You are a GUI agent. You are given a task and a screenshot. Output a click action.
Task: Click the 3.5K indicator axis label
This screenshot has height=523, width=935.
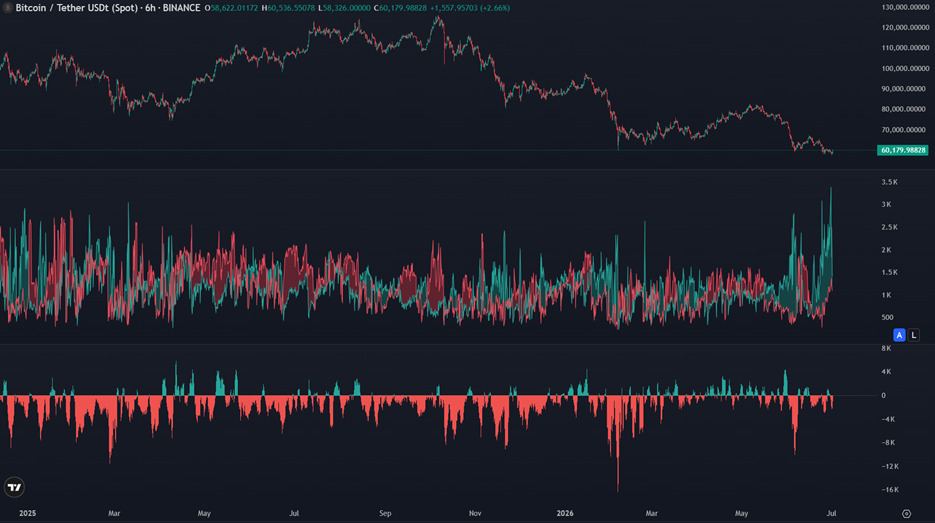coord(890,182)
